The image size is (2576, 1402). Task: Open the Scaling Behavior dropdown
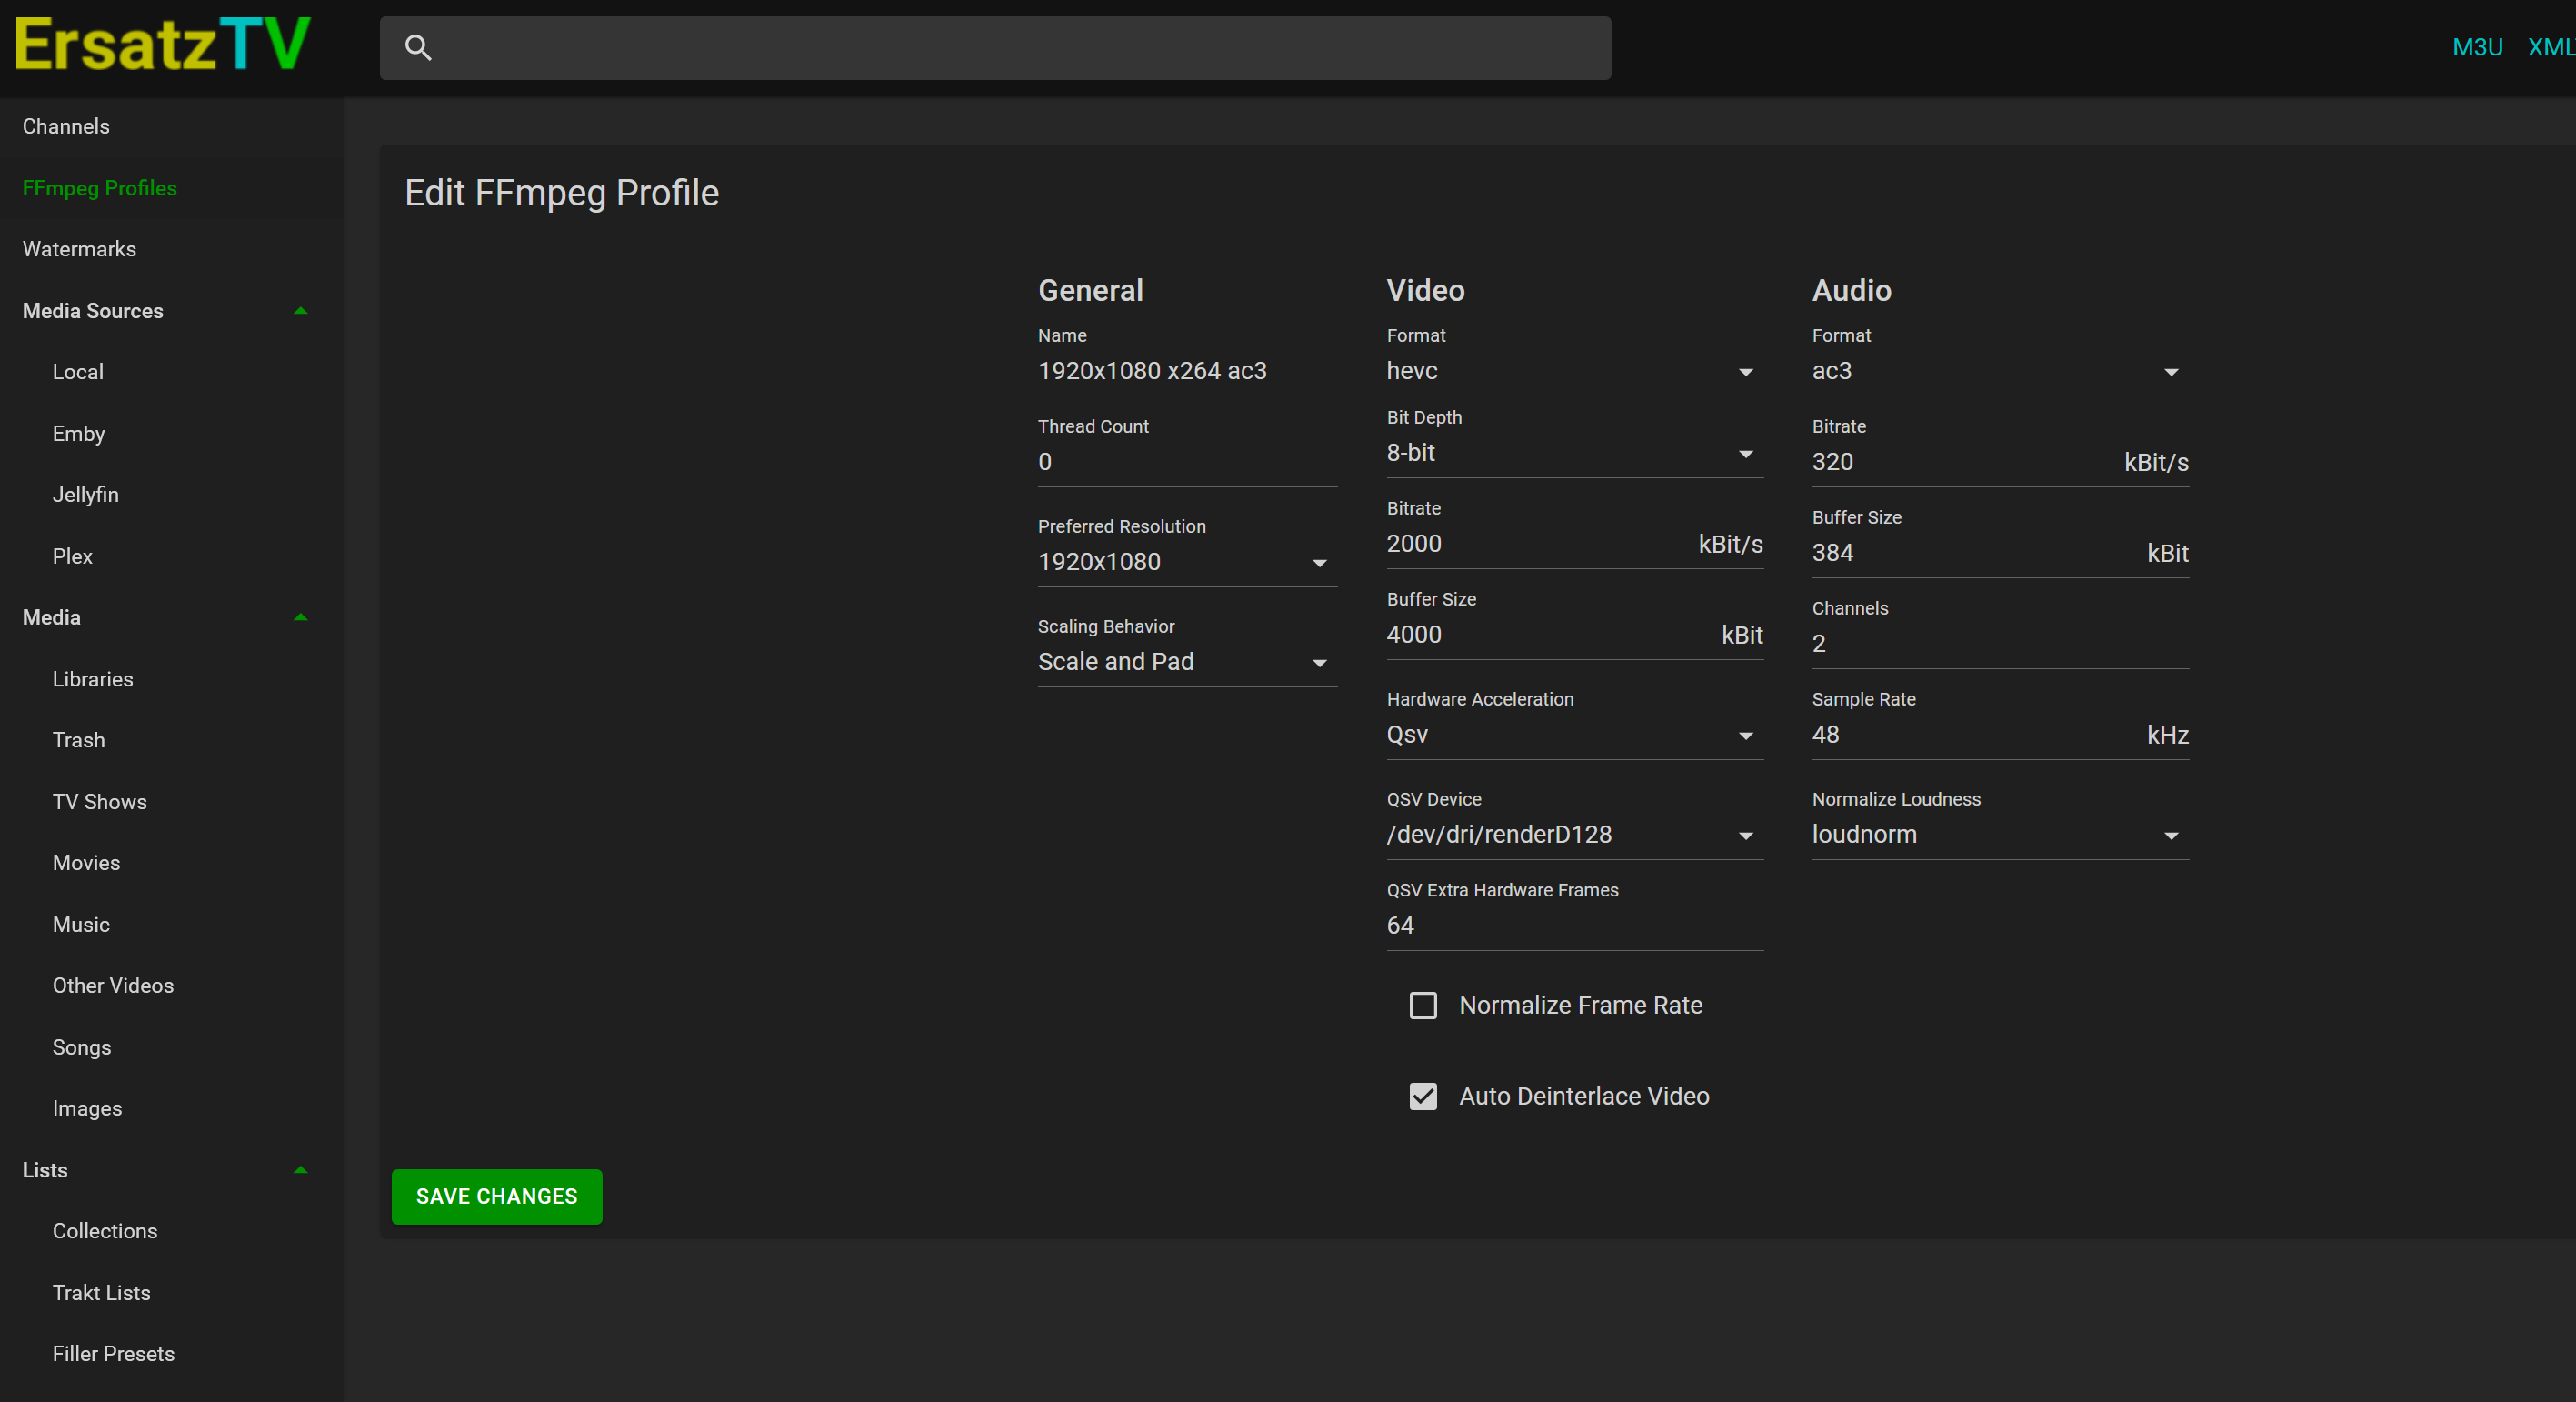pos(1187,662)
